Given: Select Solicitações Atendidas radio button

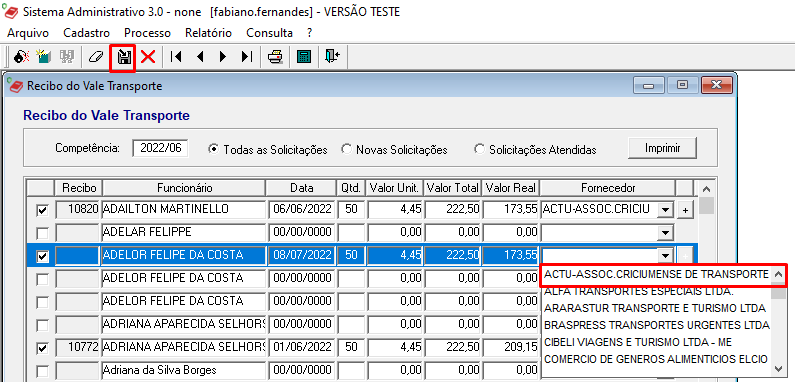Looking at the screenshot, I should pyautogui.click(x=480, y=150).
